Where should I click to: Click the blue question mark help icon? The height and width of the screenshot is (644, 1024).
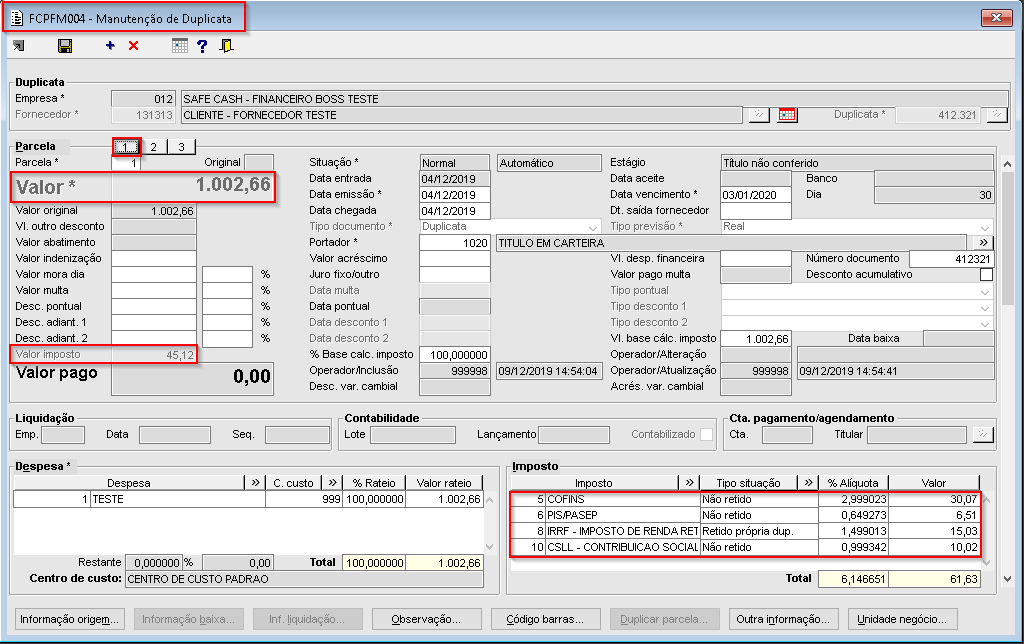202,46
